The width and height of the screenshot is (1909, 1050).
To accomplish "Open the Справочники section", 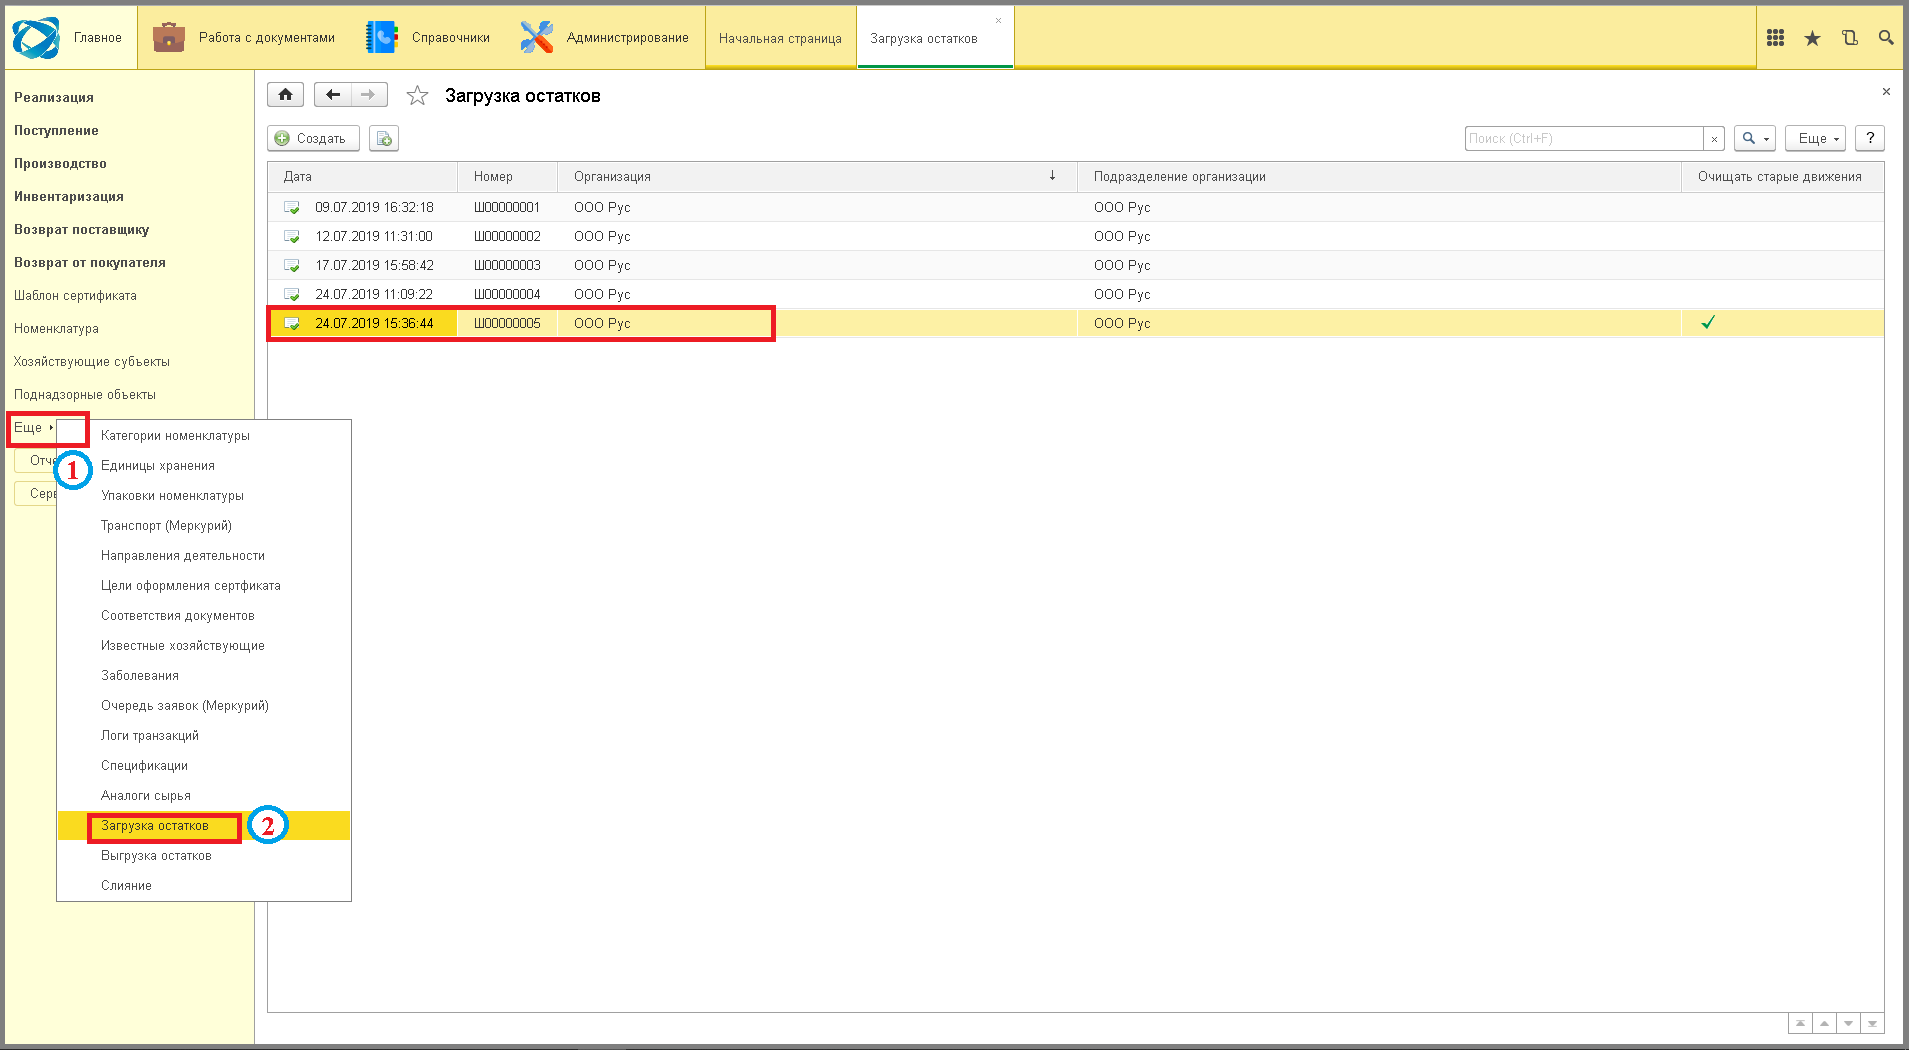I will 428,38.
